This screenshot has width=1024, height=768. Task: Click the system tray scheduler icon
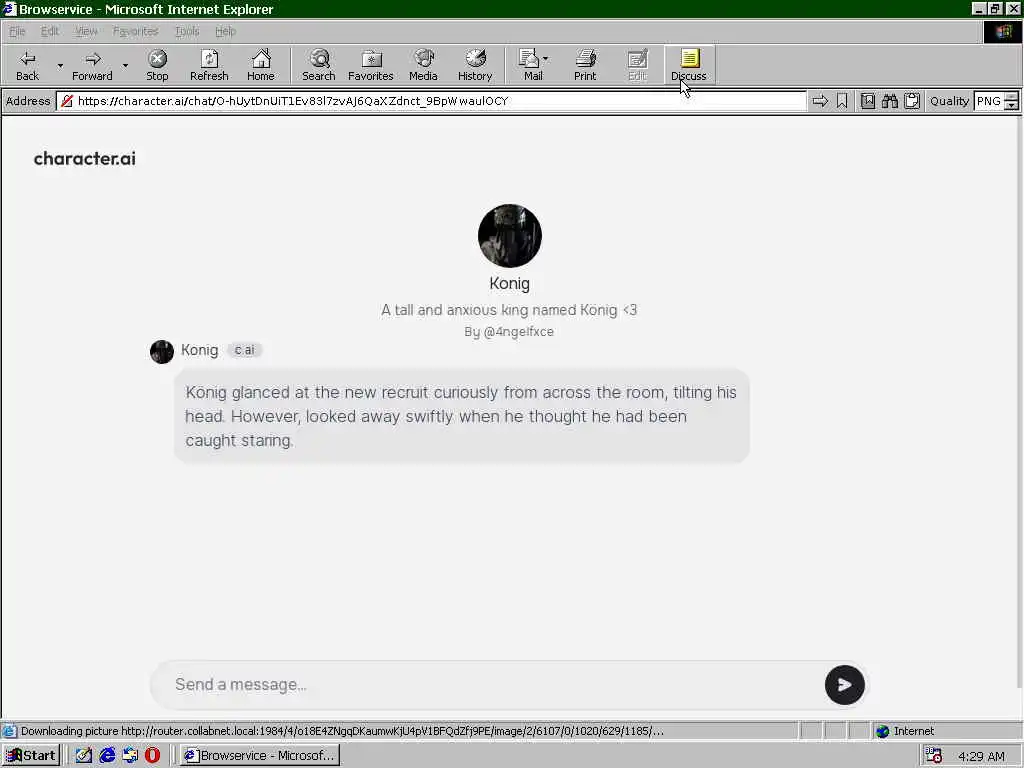click(x=934, y=756)
